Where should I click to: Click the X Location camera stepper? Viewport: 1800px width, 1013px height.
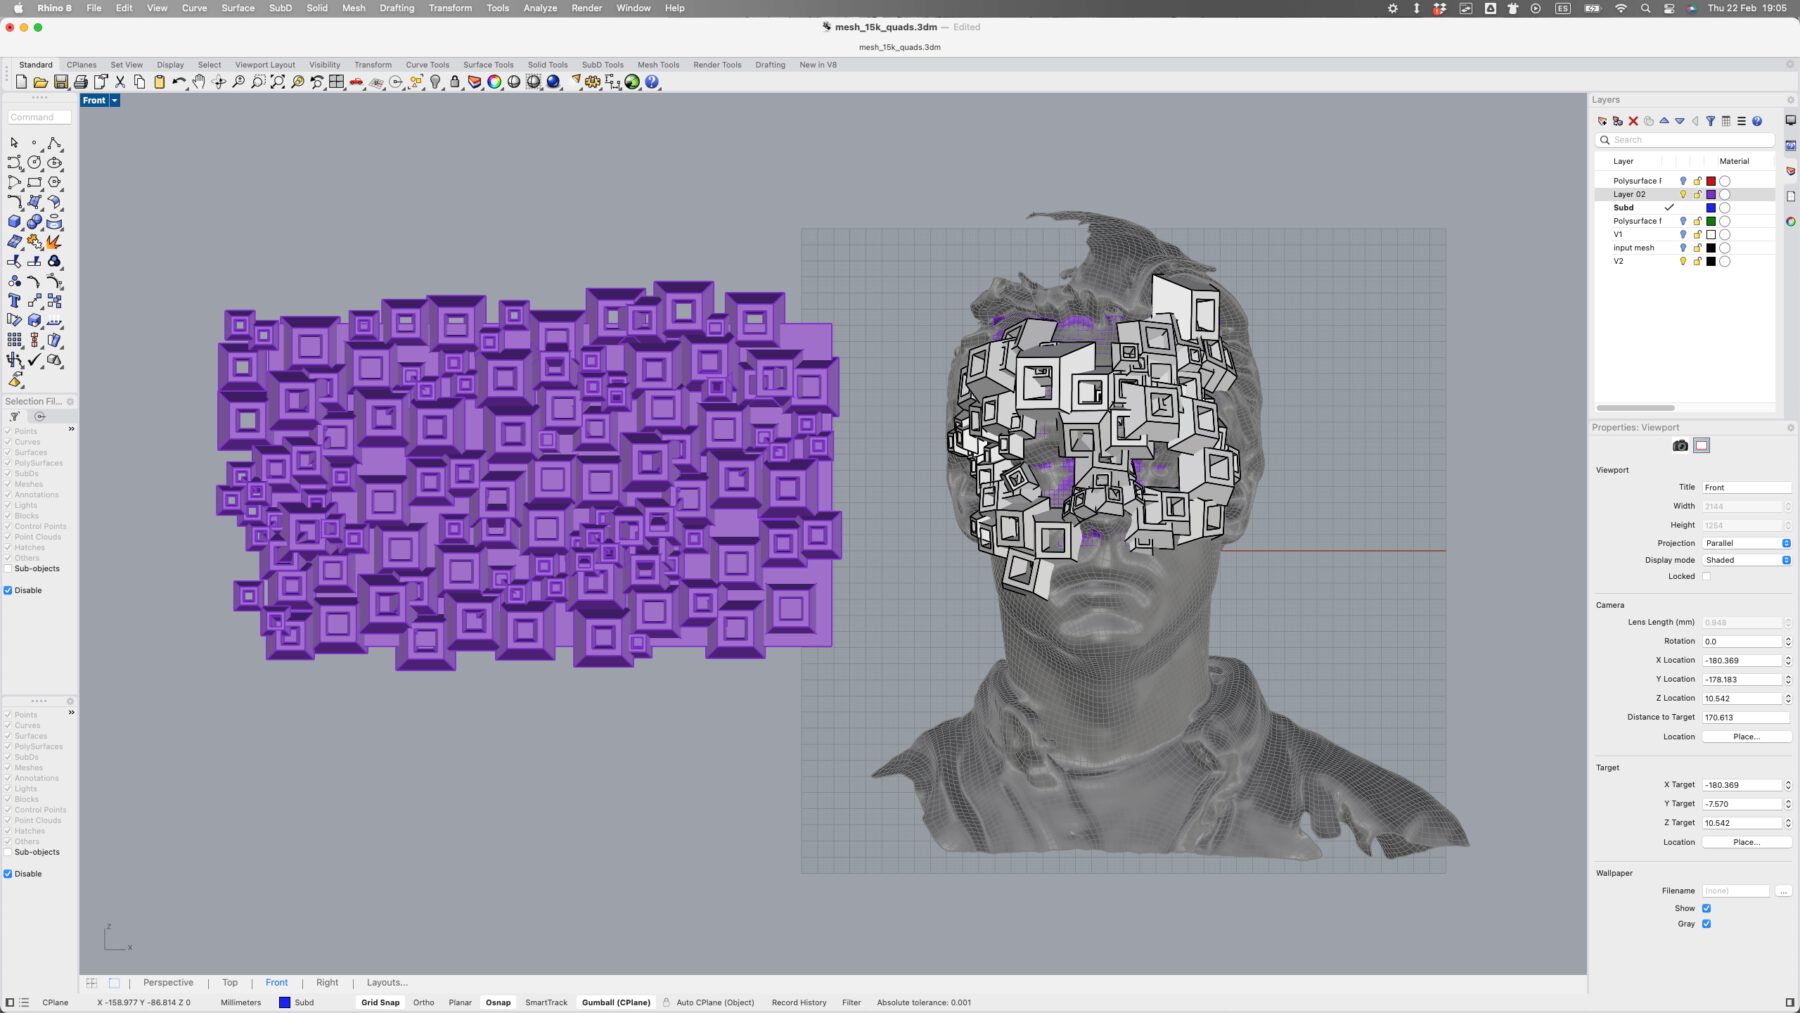[x=1788, y=660]
